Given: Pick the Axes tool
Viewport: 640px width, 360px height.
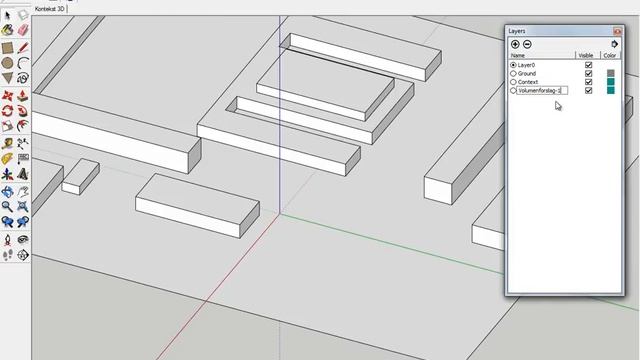Looking at the screenshot, I should click(x=7, y=174).
